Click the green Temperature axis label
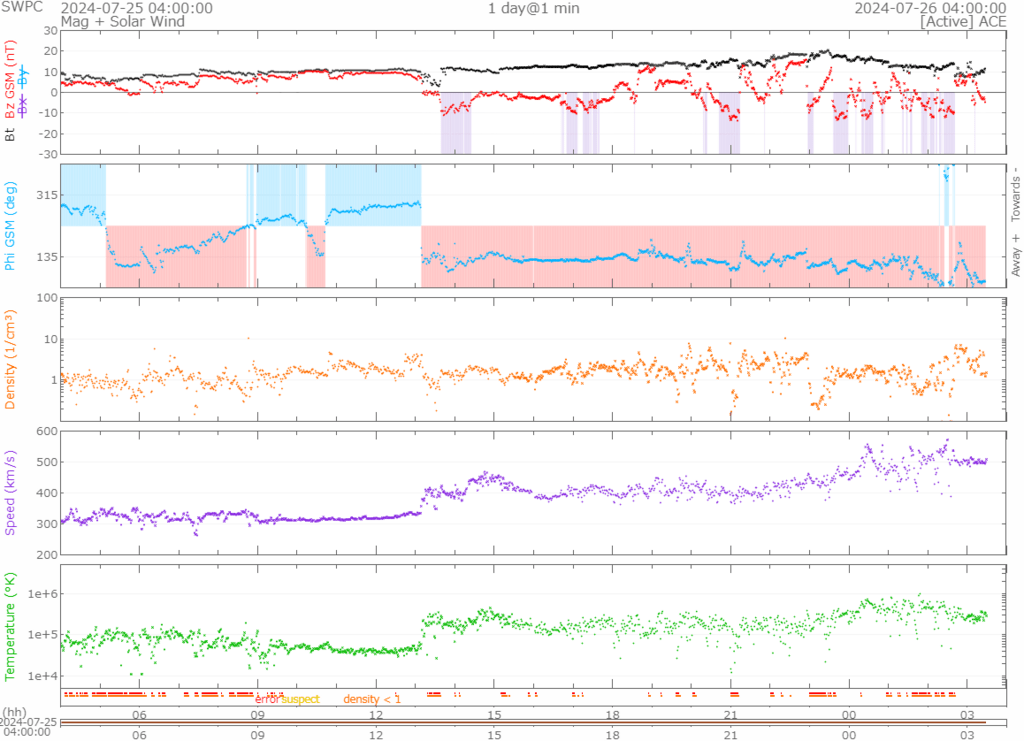 (x=11, y=626)
